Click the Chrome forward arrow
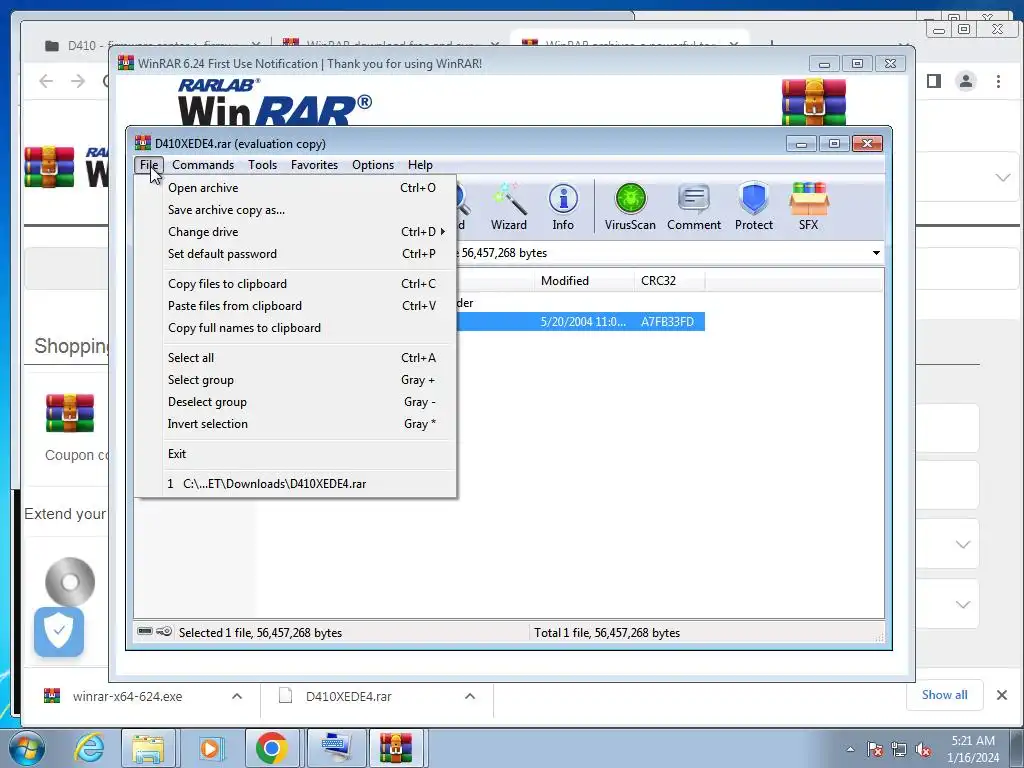 pyautogui.click(x=78, y=81)
